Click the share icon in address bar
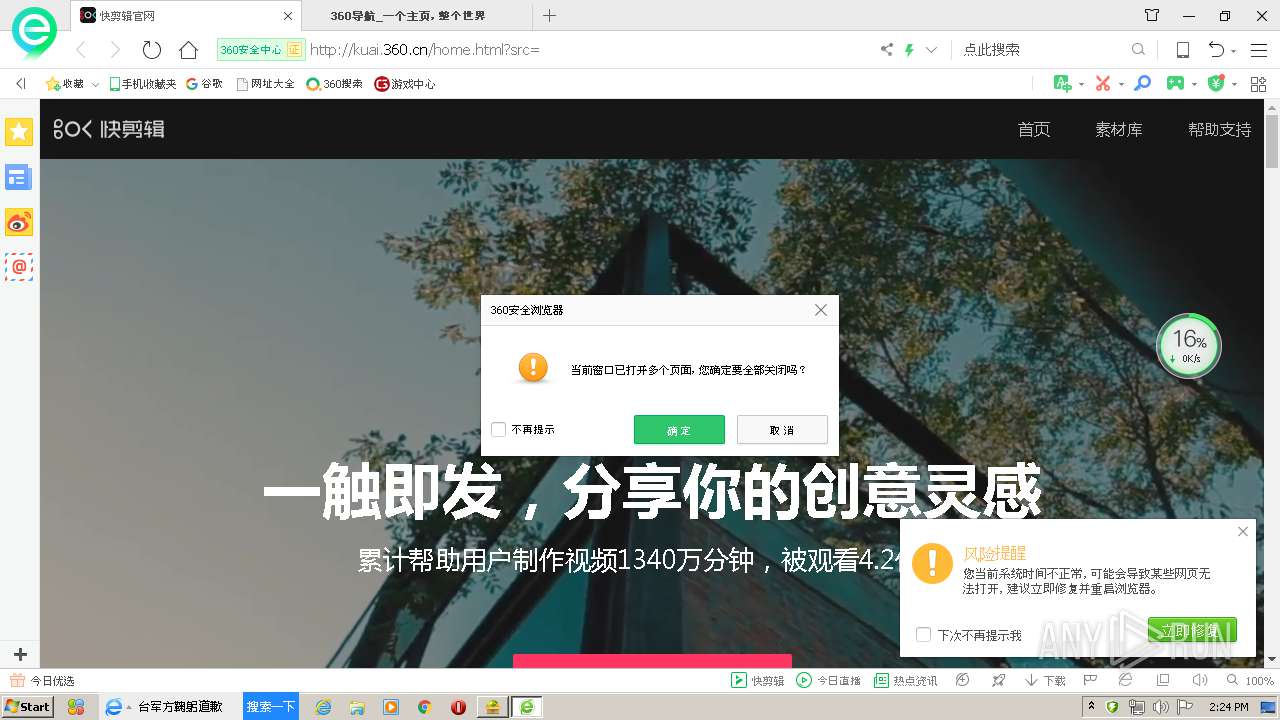The image size is (1280, 720). [886, 49]
